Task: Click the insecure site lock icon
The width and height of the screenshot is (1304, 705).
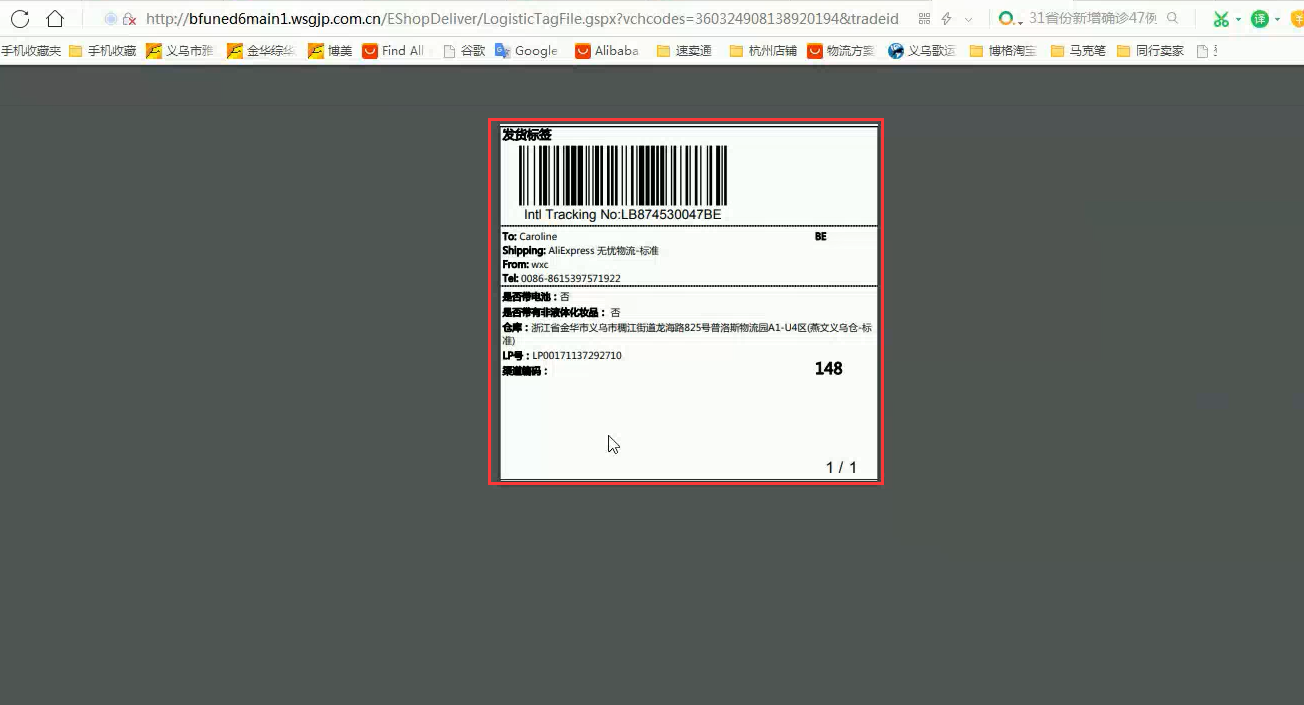Action: [129, 19]
